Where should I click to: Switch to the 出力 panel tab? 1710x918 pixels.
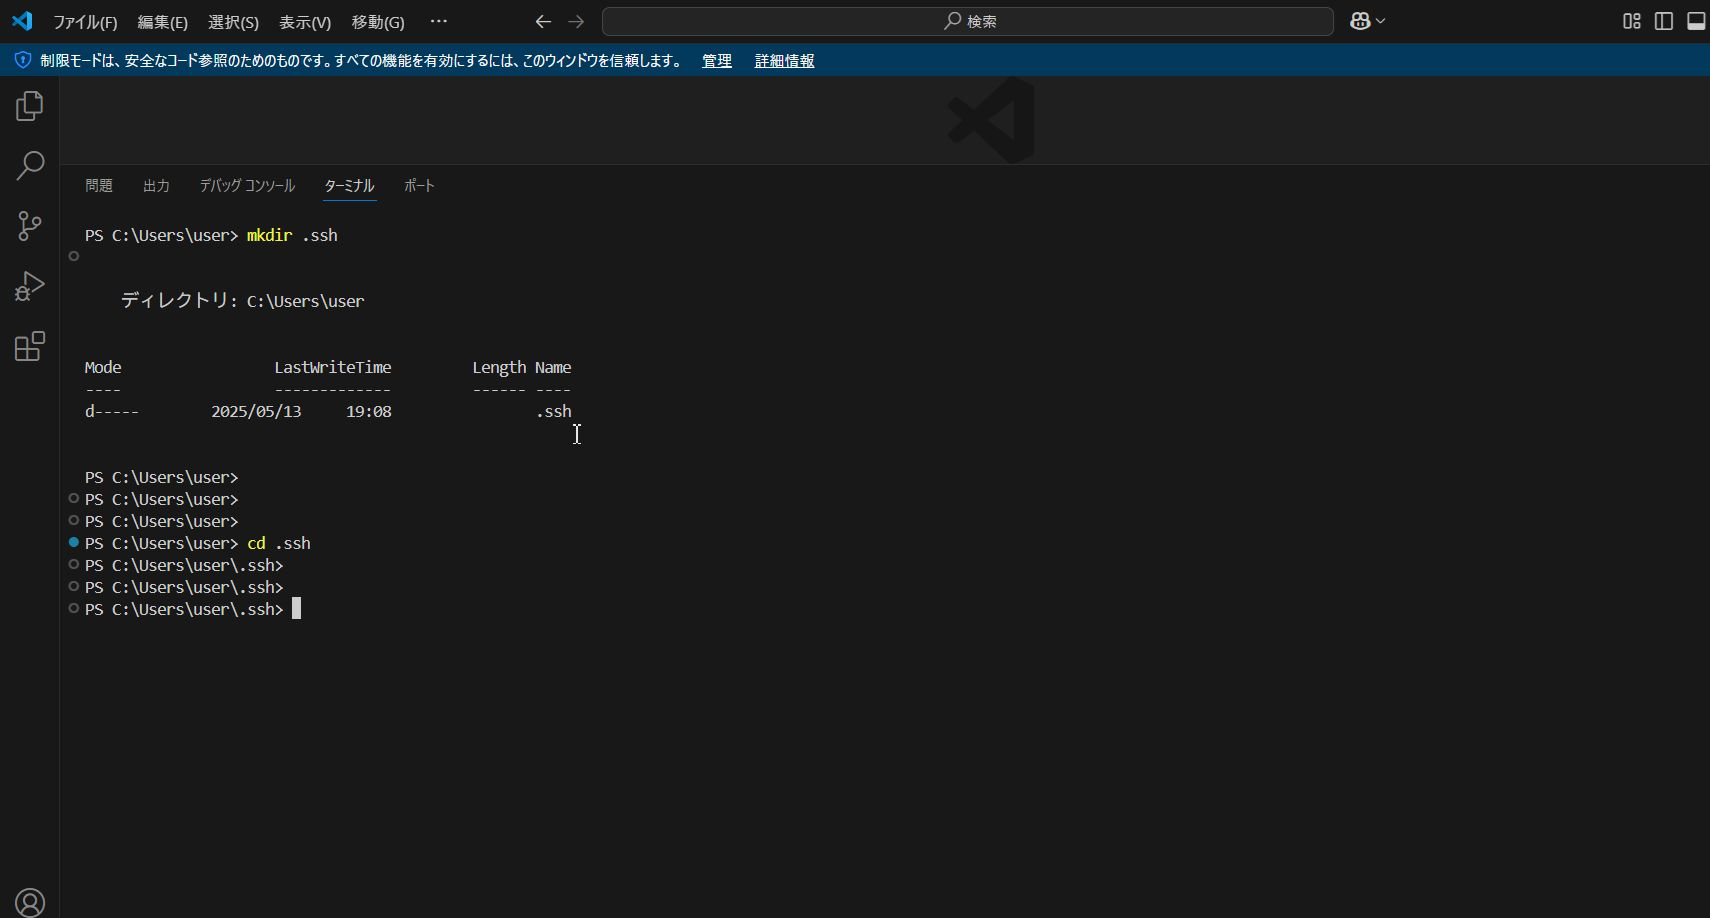coord(156,186)
